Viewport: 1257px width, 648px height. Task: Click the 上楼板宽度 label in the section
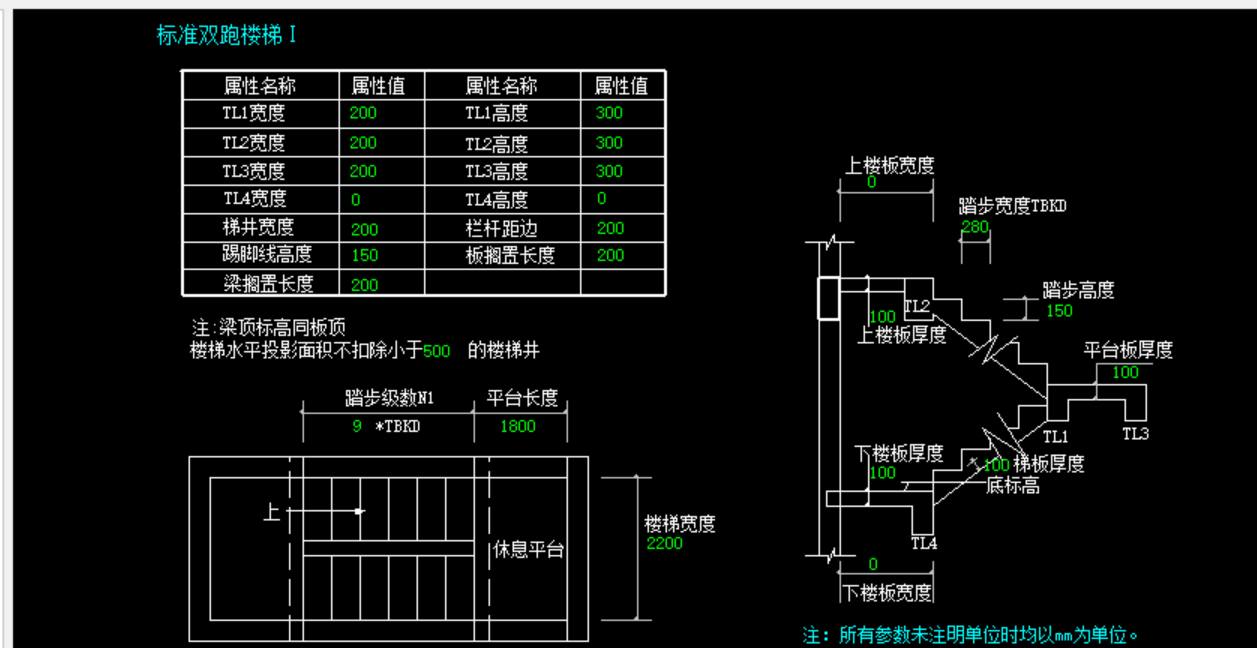tap(889, 166)
